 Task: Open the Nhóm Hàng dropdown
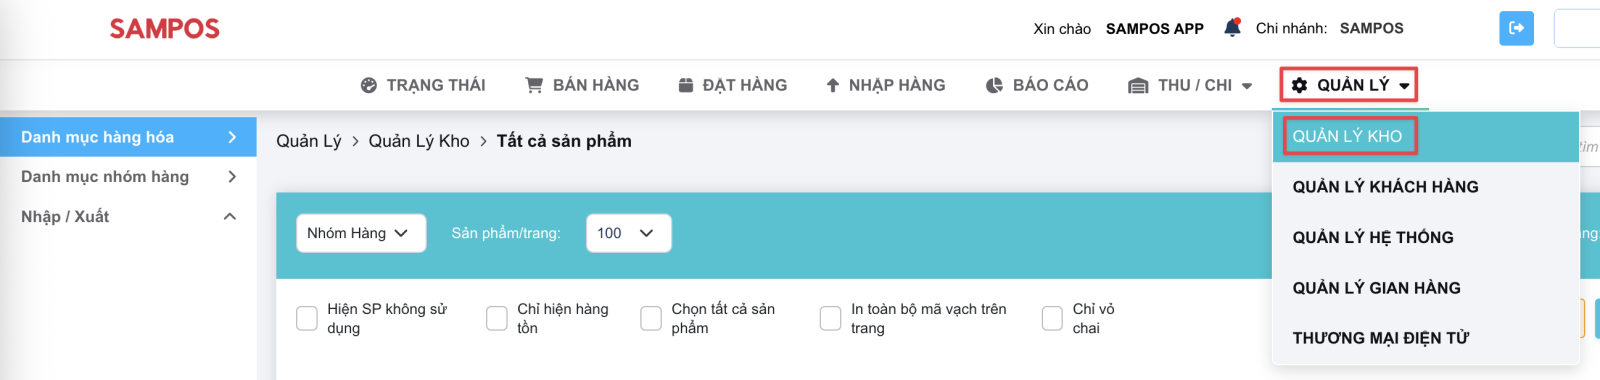click(x=361, y=233)
